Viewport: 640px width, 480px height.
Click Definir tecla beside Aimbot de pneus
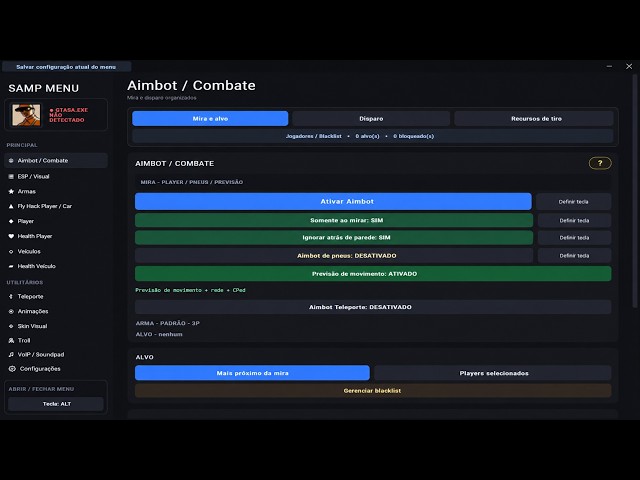574,256
